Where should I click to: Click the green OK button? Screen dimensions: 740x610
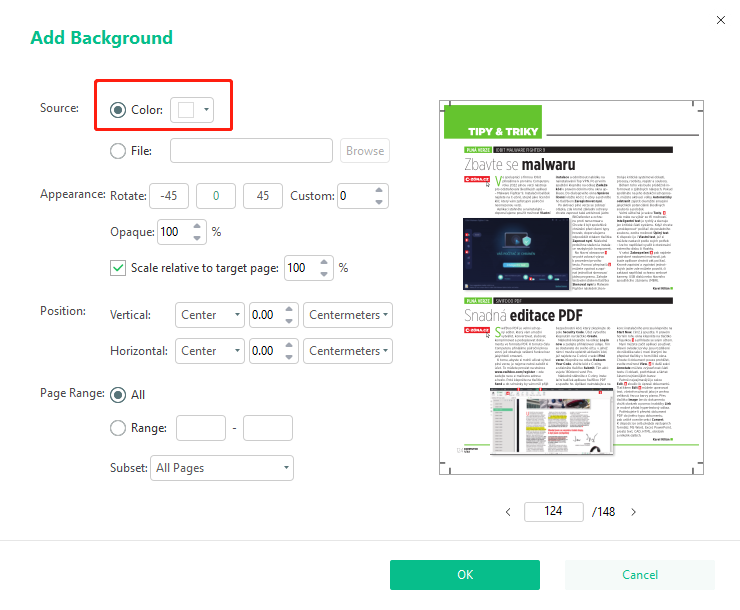point(465,575)
